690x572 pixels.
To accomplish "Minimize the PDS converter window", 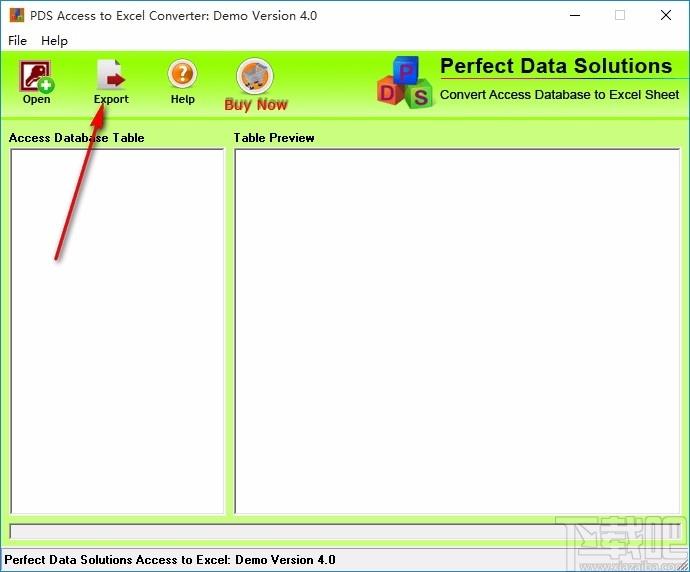I will [x=575, y=15].
